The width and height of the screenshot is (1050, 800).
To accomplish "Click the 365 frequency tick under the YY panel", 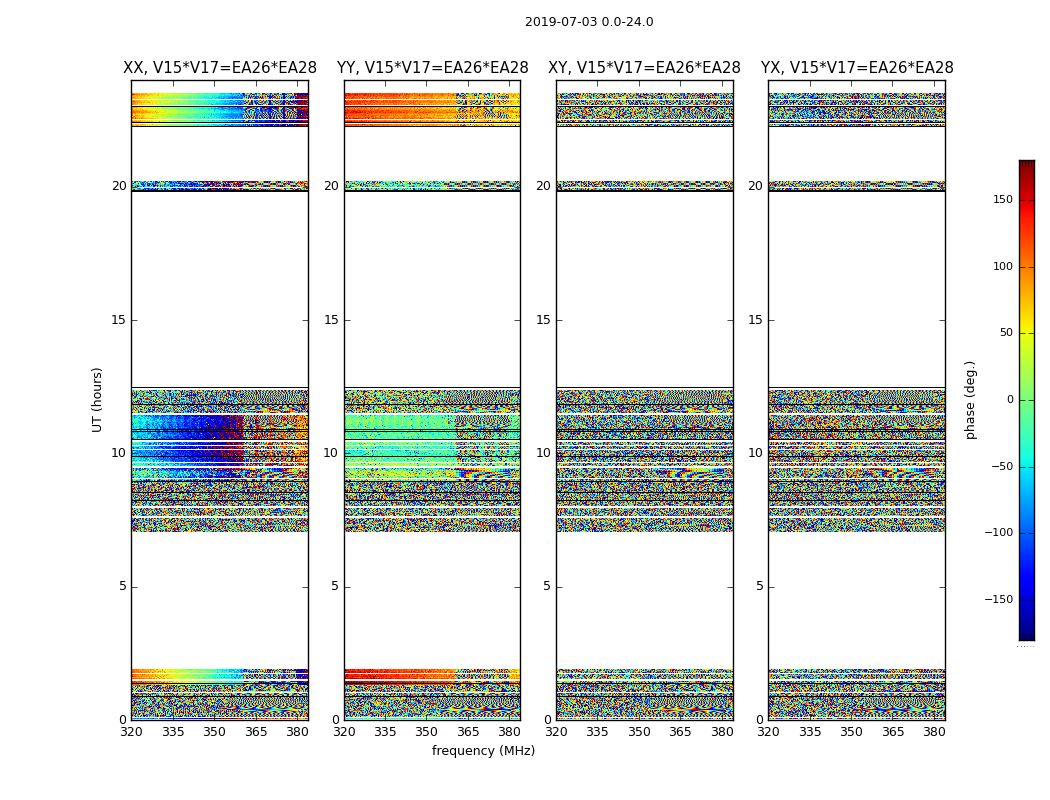I will point(468,732).
